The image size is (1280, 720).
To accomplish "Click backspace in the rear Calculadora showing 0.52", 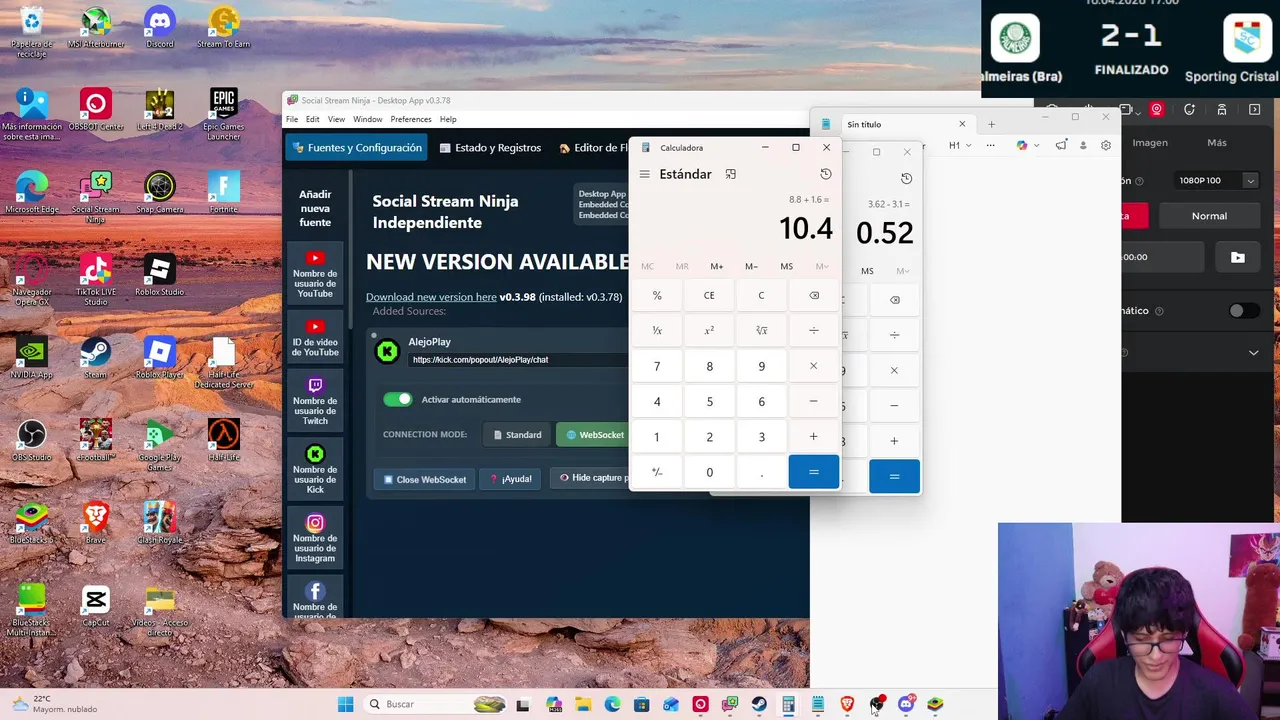I will (894, 300).
